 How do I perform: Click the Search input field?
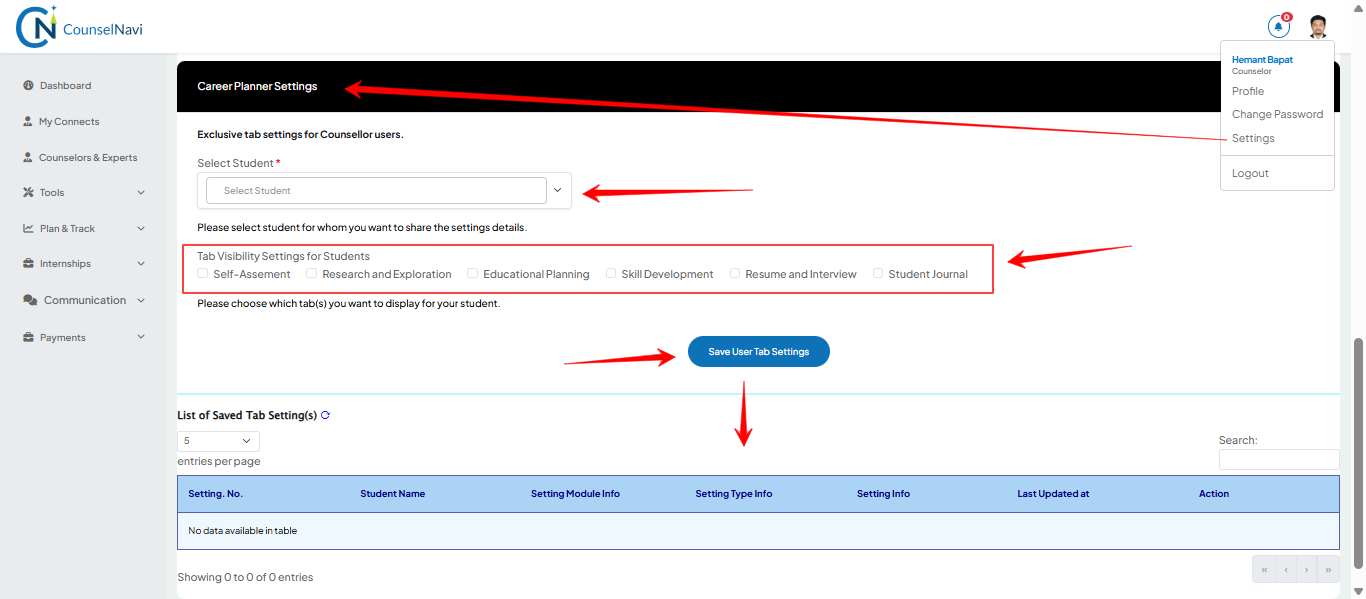coord(1279,459)
